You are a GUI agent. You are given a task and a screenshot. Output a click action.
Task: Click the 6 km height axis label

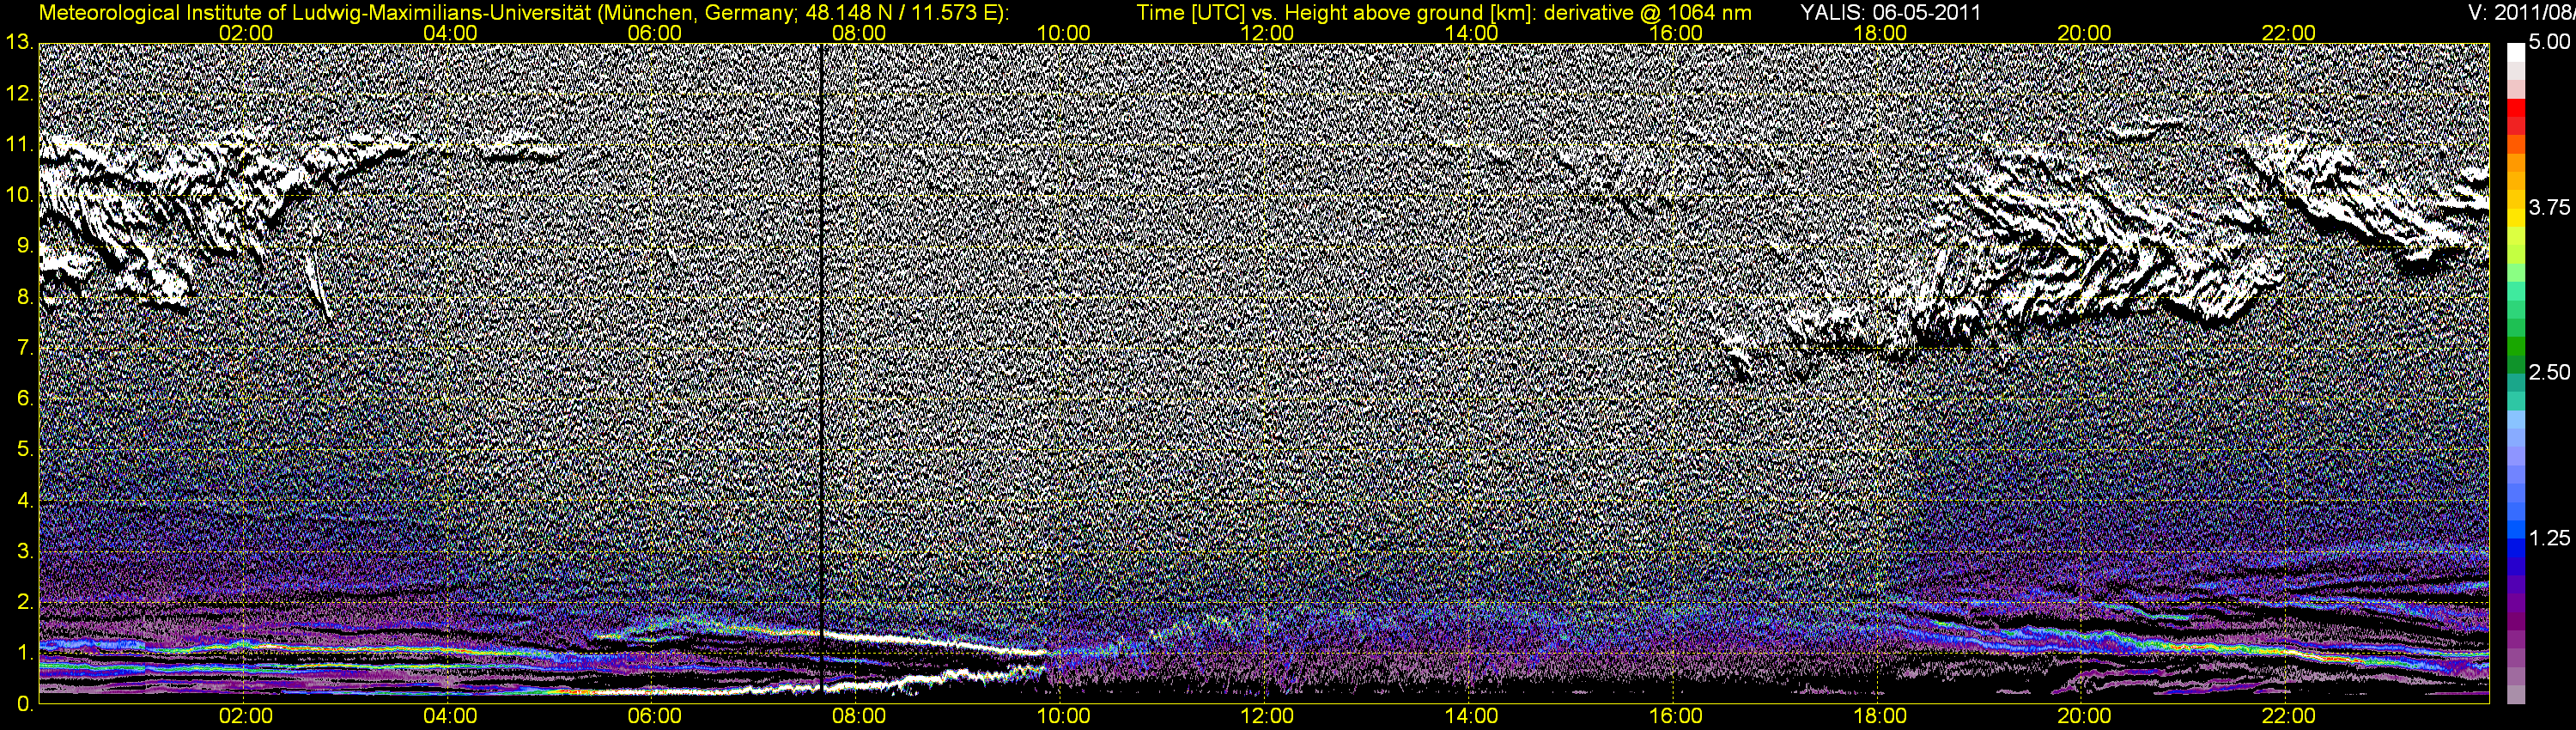(x=26, y=398)
